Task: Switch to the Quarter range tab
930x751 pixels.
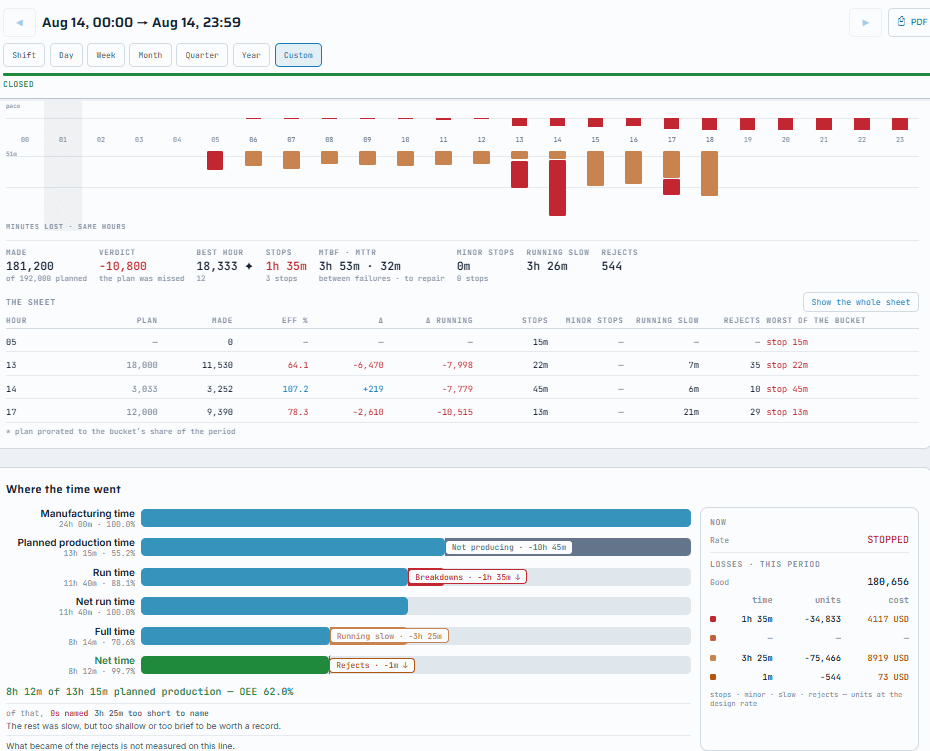Action: (x=202, y=55)
